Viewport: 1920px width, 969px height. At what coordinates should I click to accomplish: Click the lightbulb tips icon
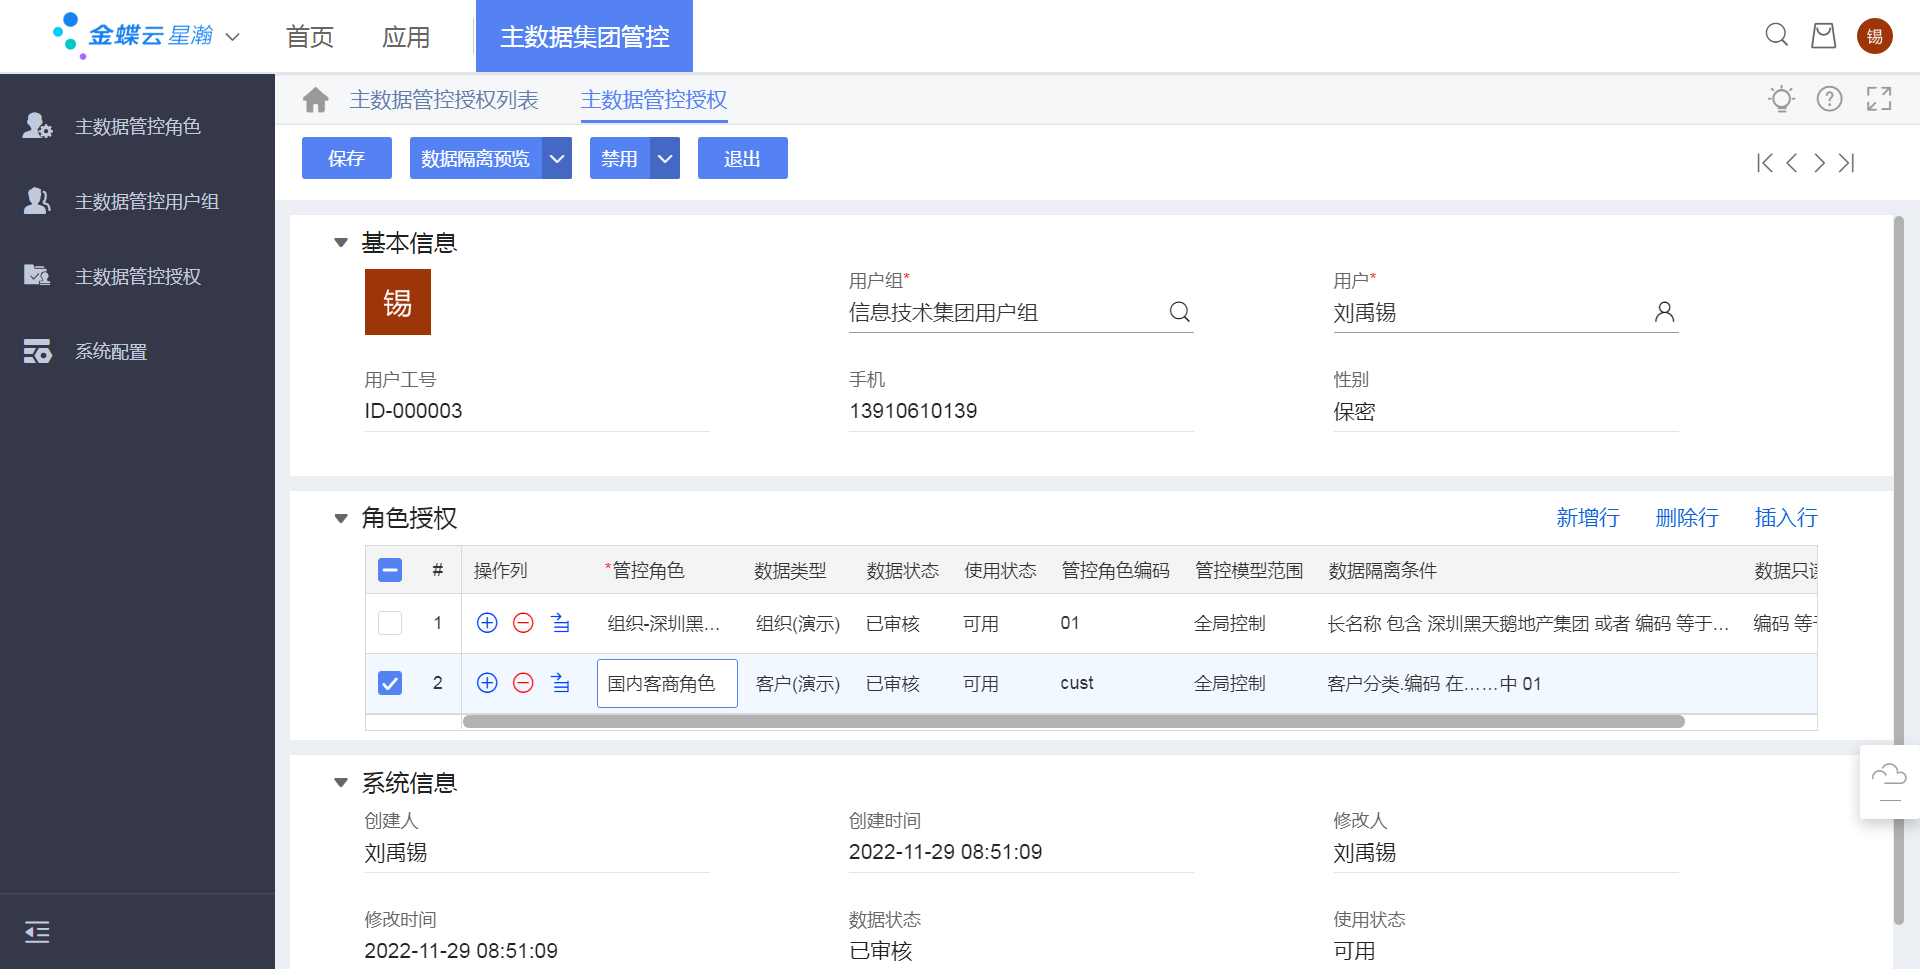pos(1781,99)
